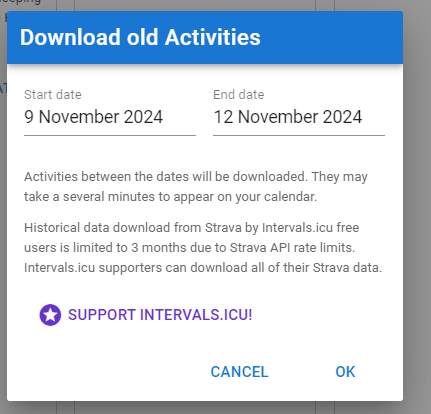Click the "Start date" field label
This screenshot has width=431, height=414.
click(53, 95)
